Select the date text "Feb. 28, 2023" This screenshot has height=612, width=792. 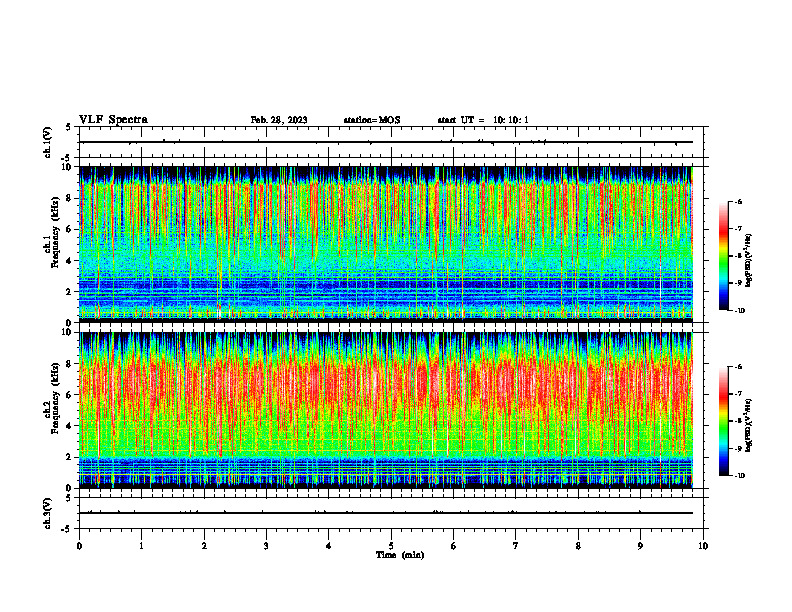pyautogui.click(x=279, y=120)
